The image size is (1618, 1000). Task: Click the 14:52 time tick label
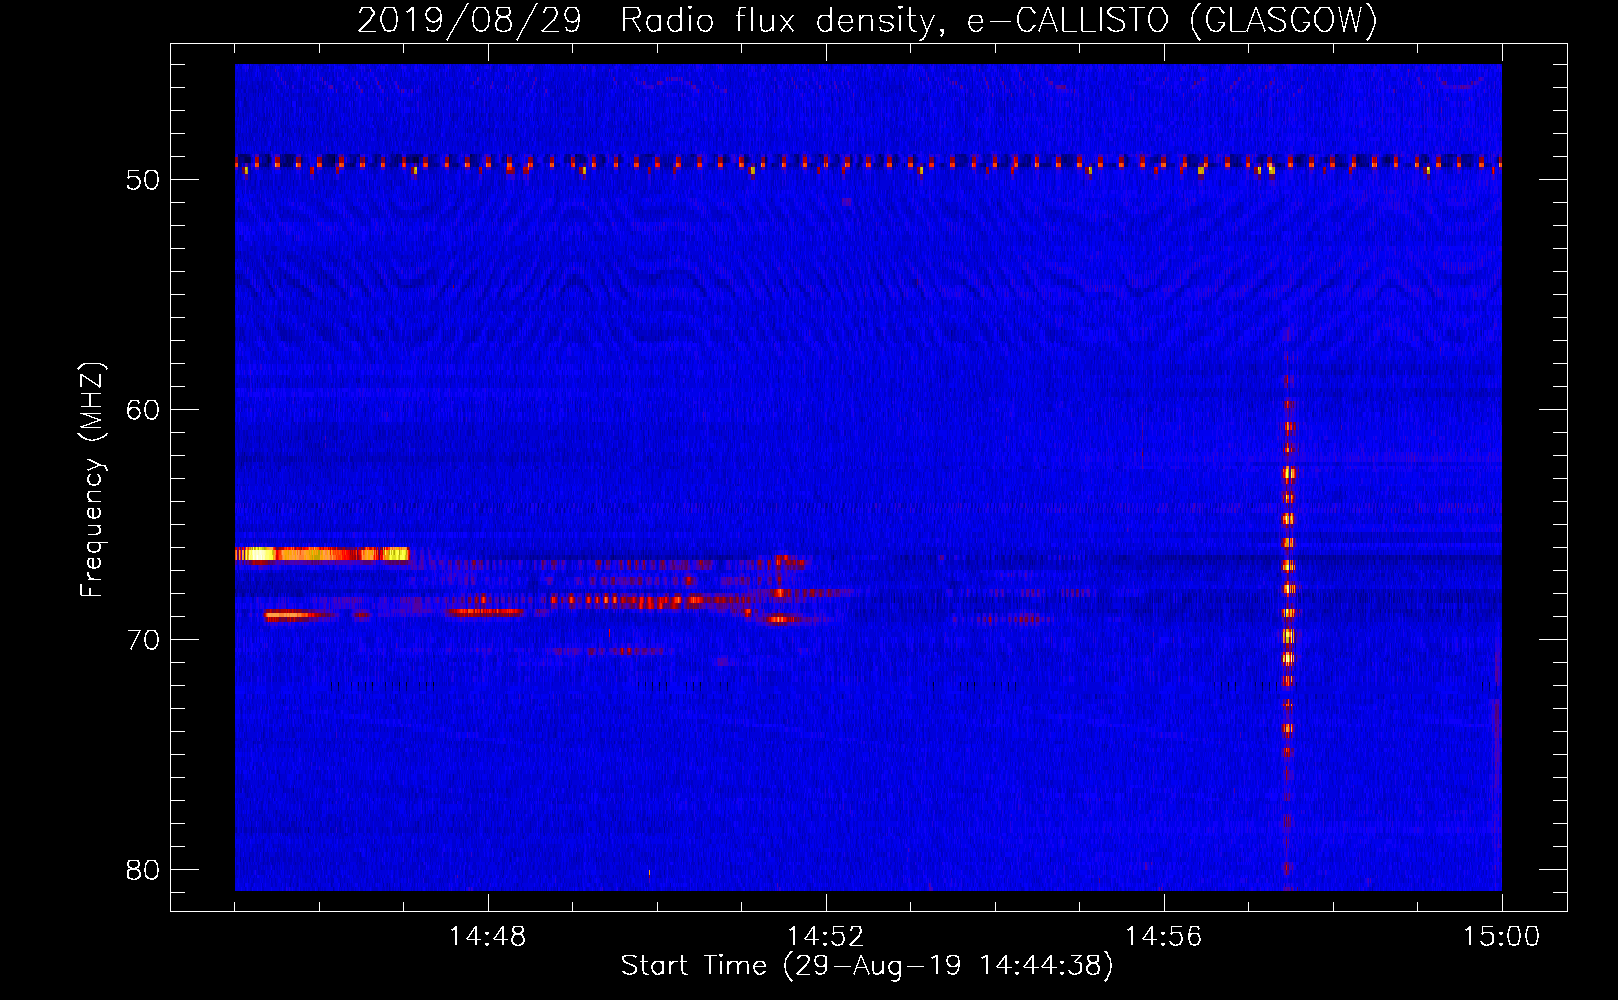click(x=826, y=937)
